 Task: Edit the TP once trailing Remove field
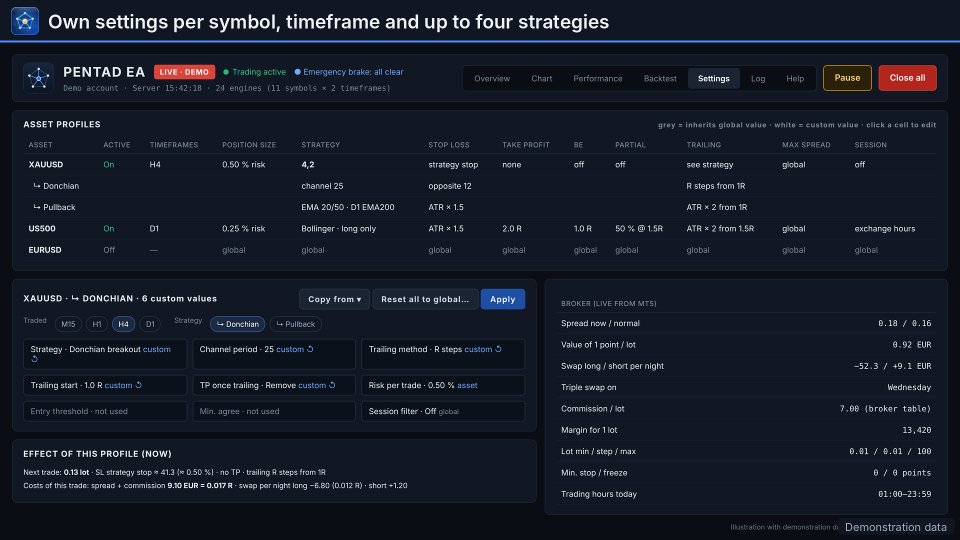(x=274, y=385)
